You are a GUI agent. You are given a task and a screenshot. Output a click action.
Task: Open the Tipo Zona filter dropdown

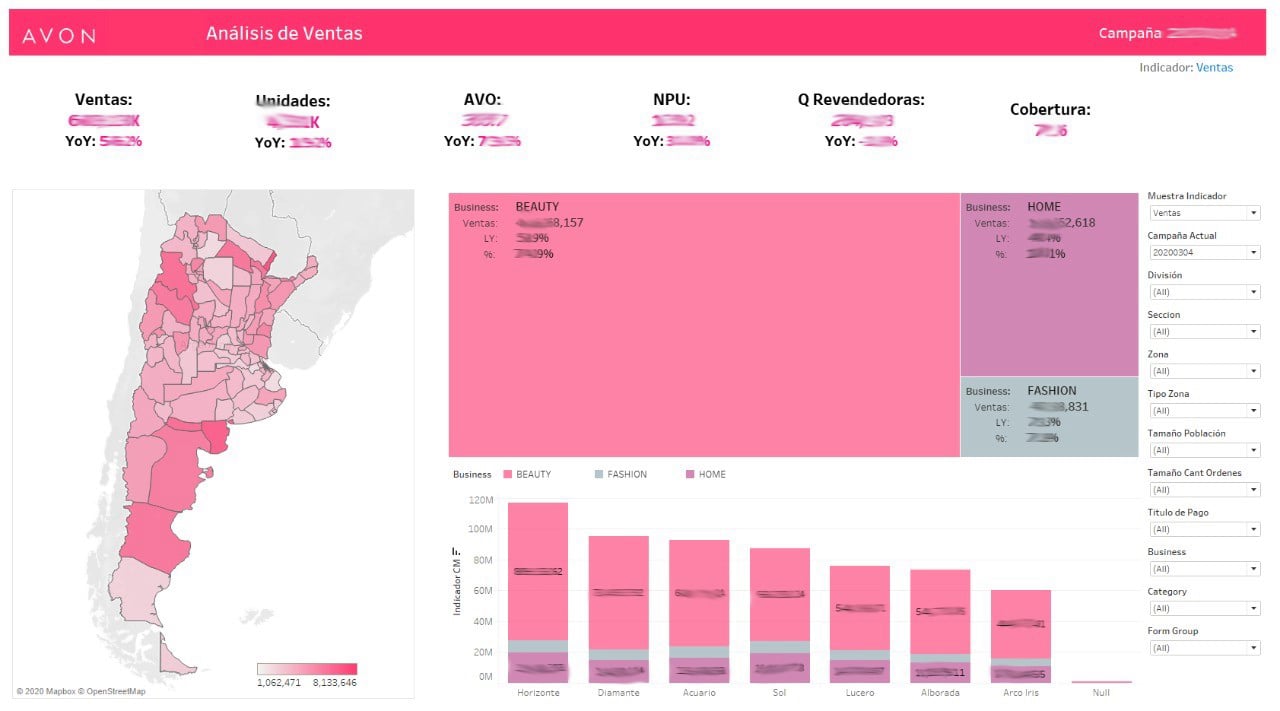1204,410
